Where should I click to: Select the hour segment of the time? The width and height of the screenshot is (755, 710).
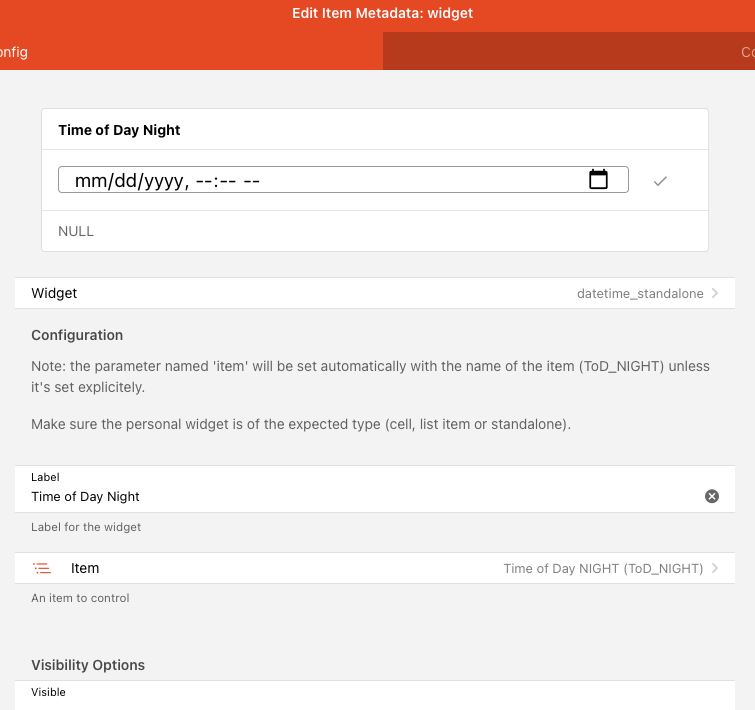(x=204, y=181)
